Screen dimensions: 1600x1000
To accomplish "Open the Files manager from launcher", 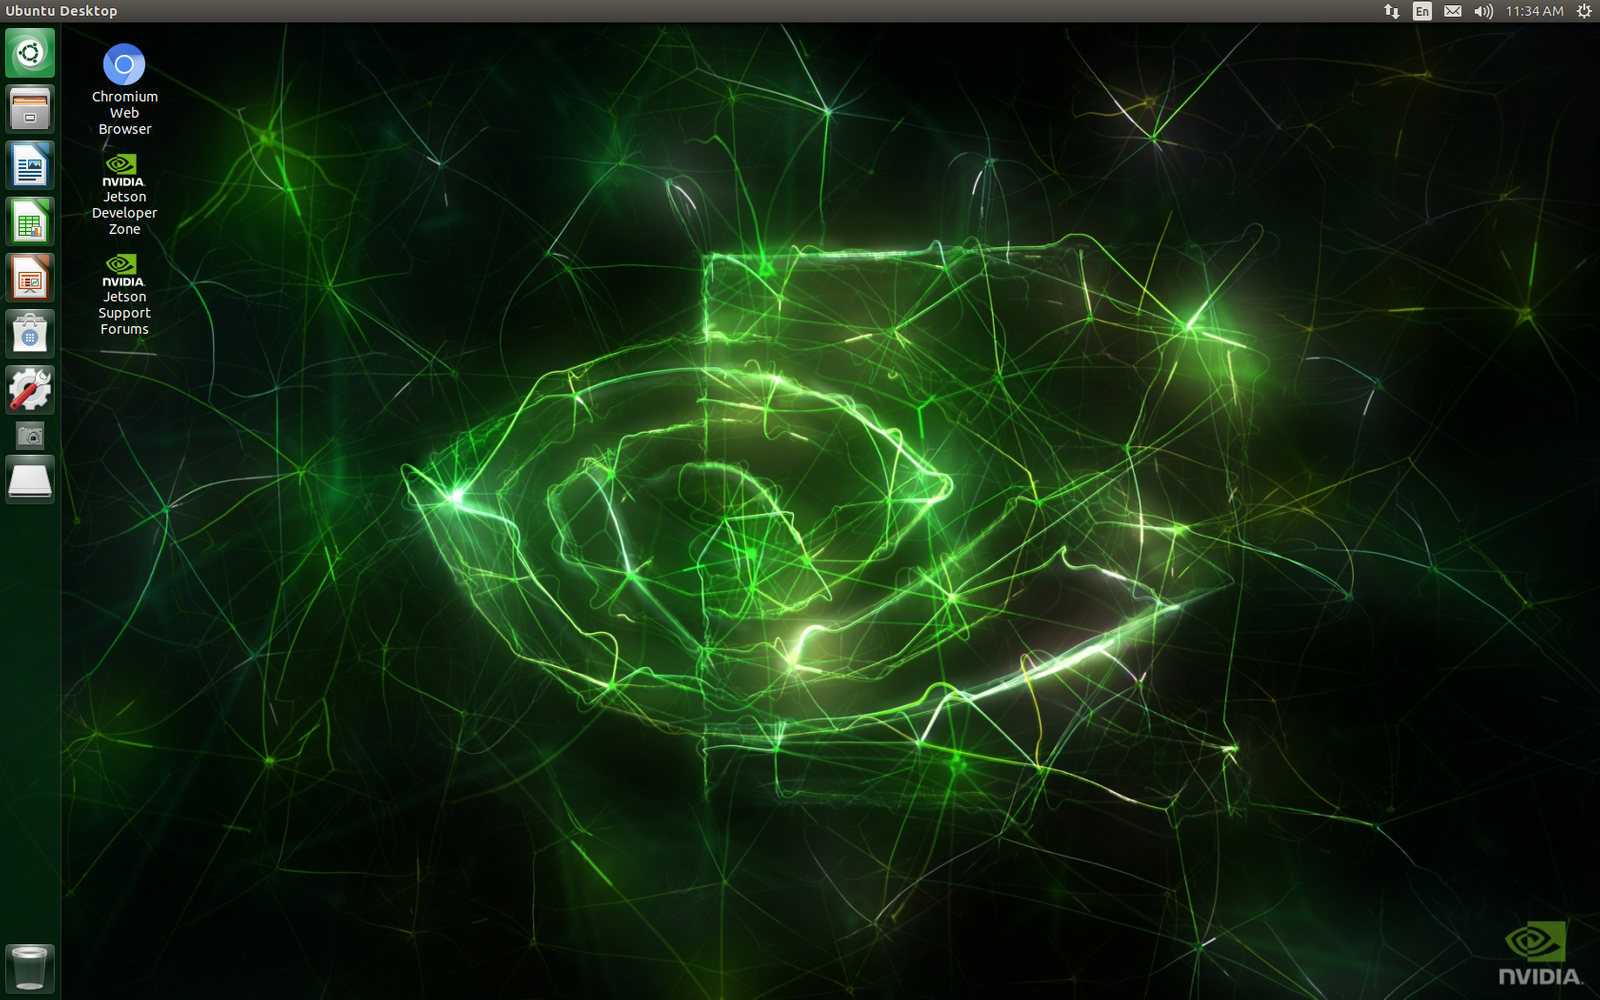I will (x=30, y=108).
